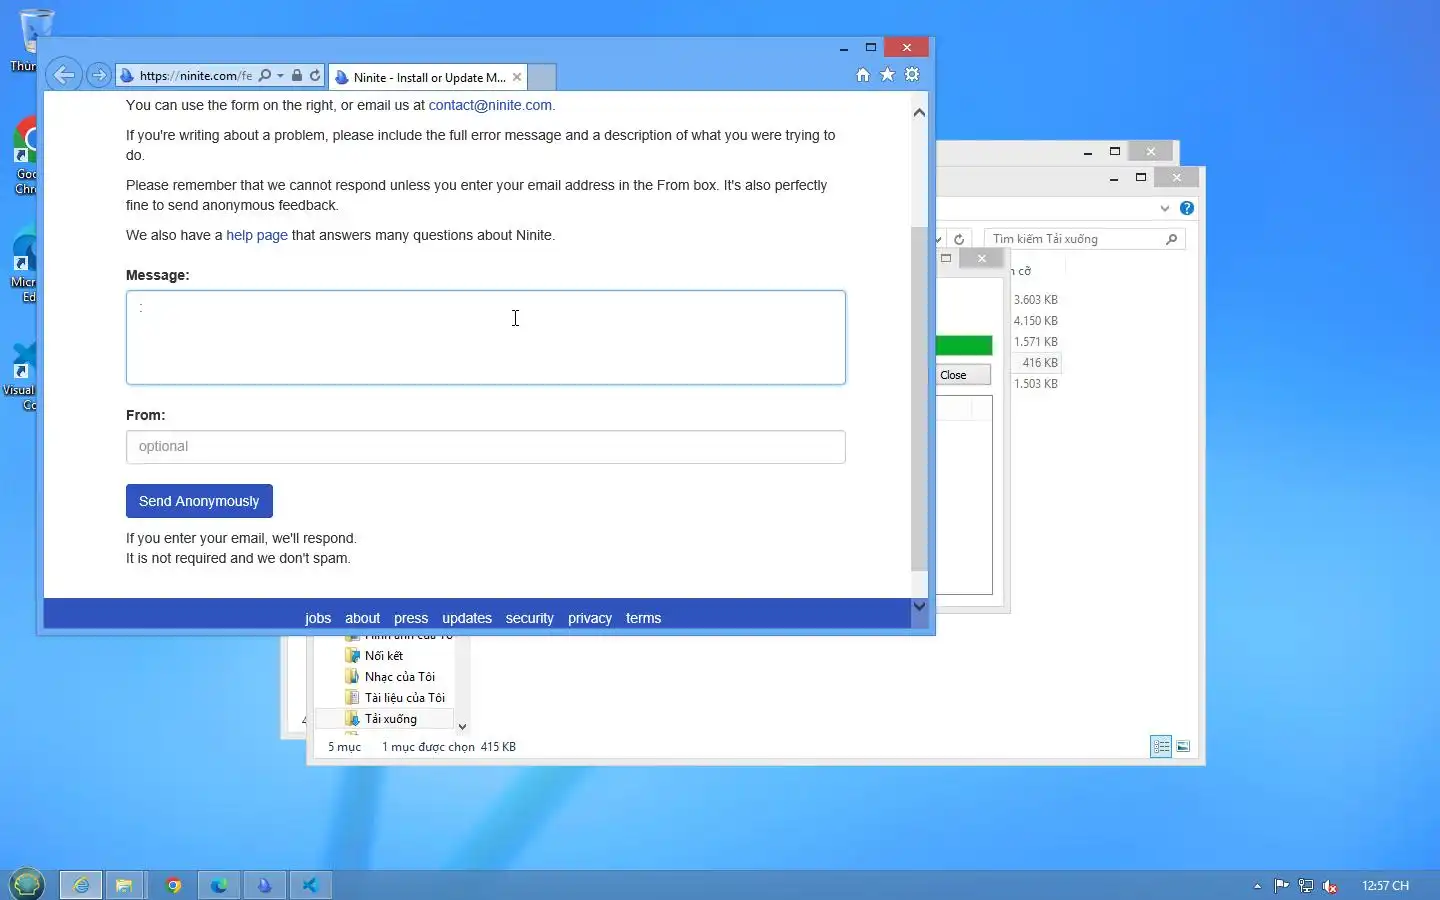Click the browser vertical scrollbar thumb
Viewport: 1440px width, 900px height.
click(x=919, y=398)
